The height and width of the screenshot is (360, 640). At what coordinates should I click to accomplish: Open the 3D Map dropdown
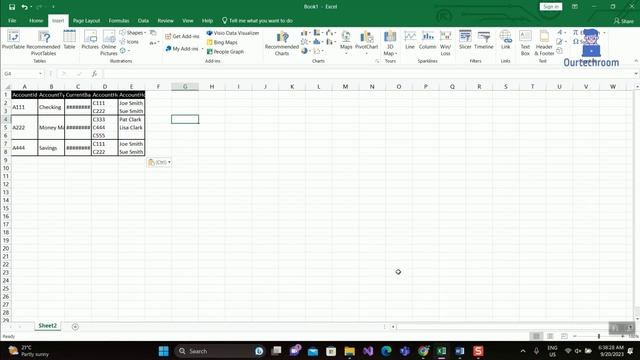390,43
